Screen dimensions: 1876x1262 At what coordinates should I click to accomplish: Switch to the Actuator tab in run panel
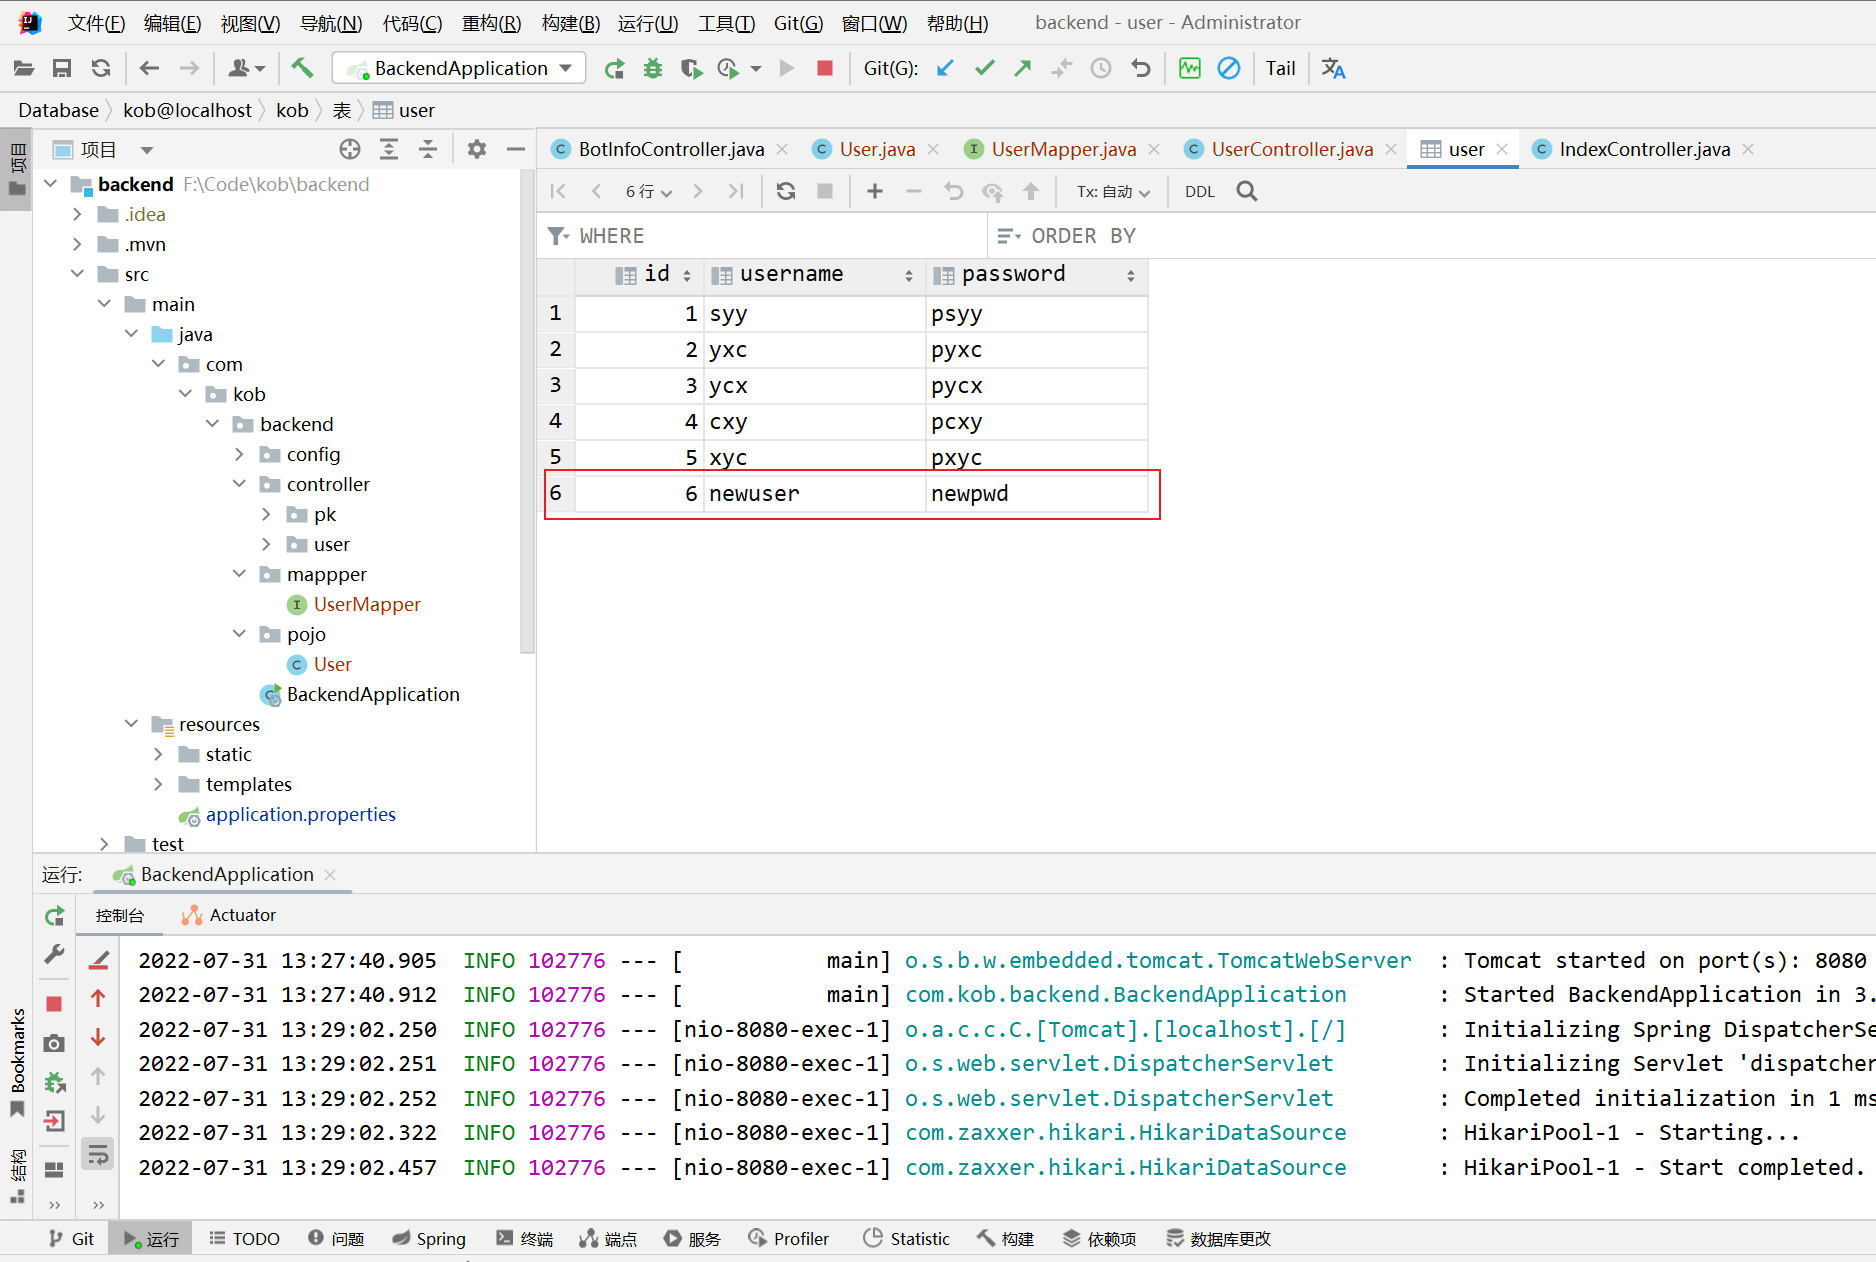(x=229, y=915)
